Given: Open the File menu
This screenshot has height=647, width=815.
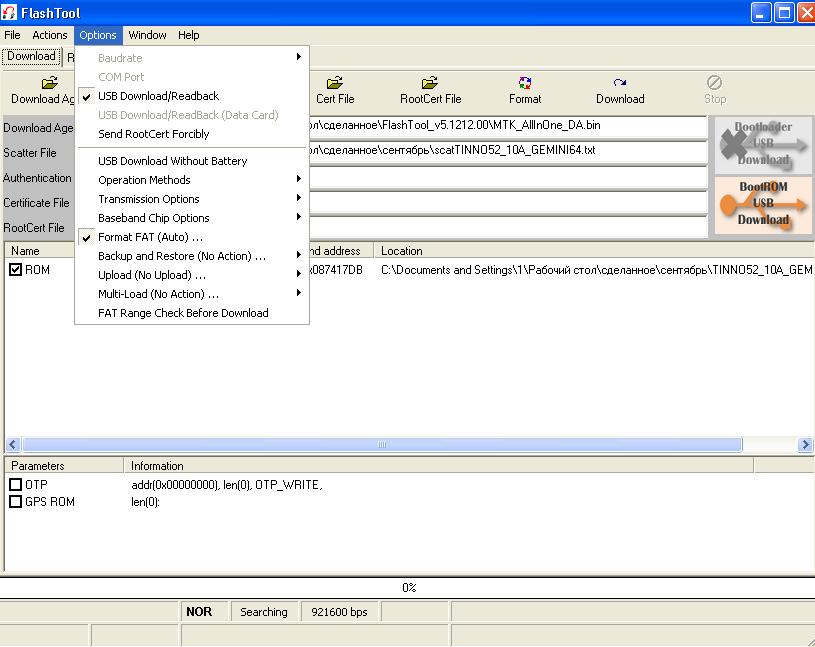Looking at the screenshot, I should (x=12, y=35).
